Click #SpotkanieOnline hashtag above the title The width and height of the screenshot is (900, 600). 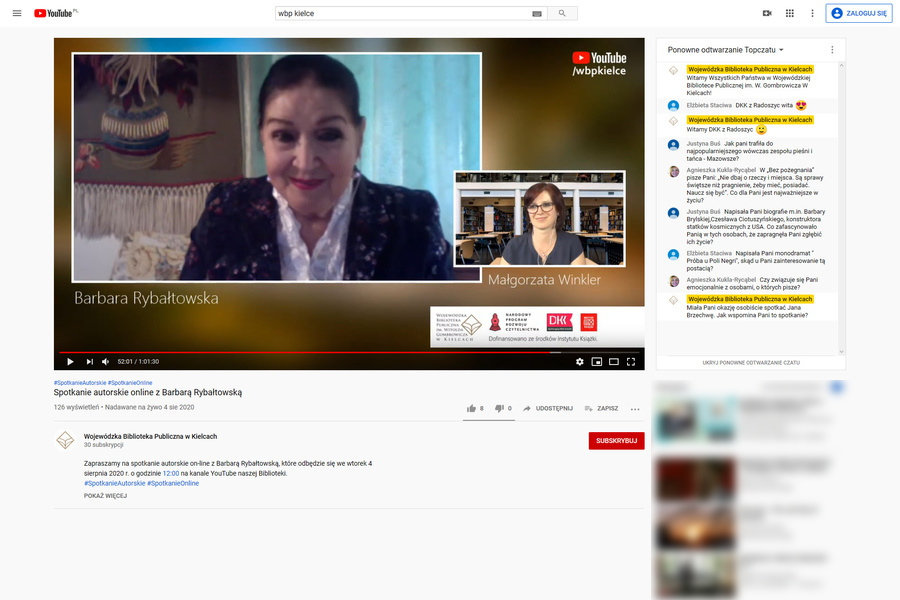(x=130, y=382)
